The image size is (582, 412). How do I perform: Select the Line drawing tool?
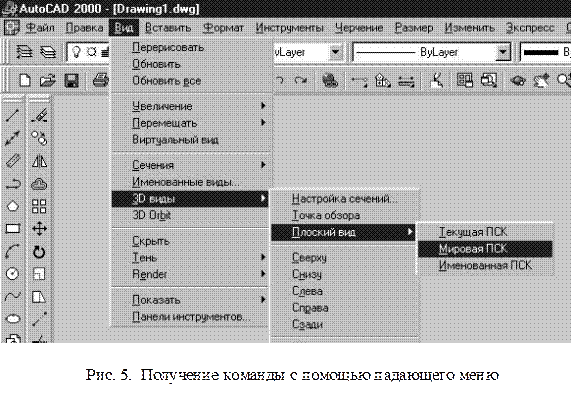pyautogui.click(x=13, y=115)
